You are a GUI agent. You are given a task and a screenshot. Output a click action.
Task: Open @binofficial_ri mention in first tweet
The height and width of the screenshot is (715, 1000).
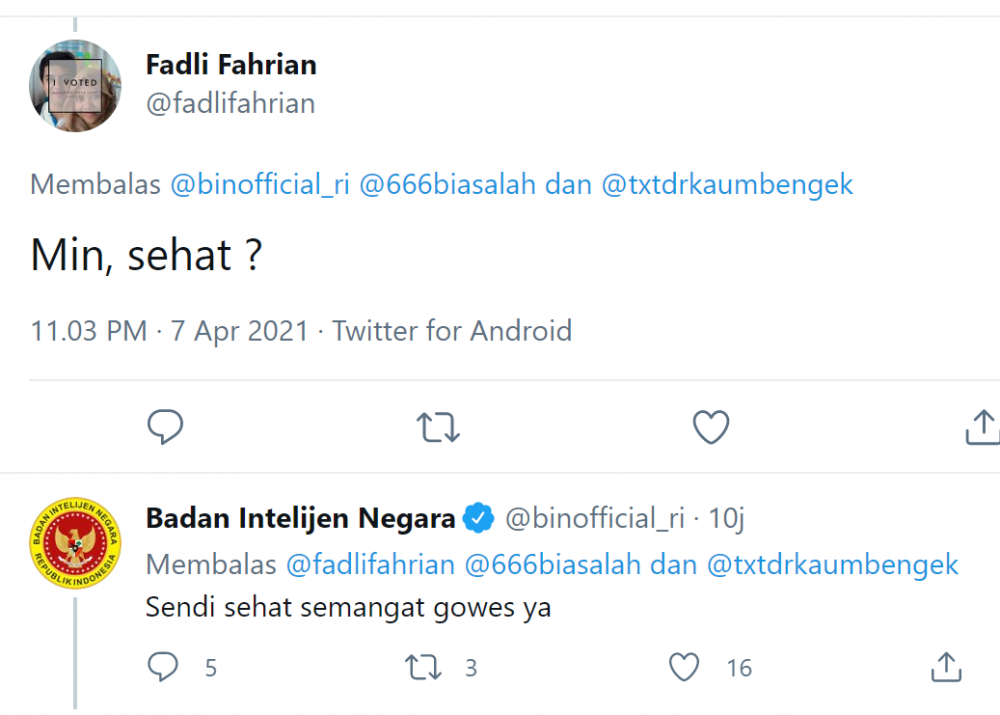click(x=260, y=185)
